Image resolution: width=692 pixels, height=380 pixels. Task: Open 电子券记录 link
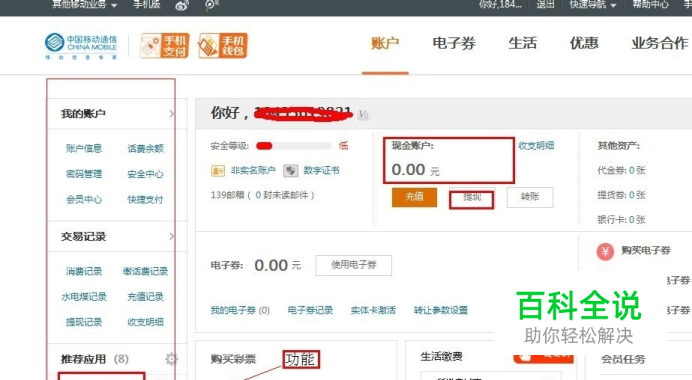pyautogui.click(x=310, y=310)
